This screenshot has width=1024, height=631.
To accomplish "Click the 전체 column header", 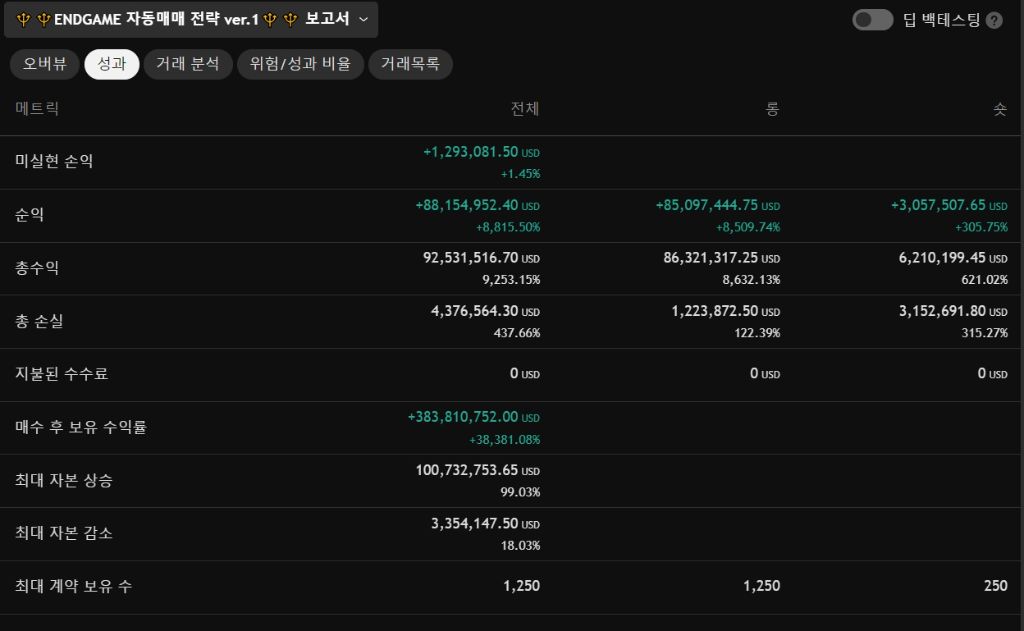I will 525,108.
